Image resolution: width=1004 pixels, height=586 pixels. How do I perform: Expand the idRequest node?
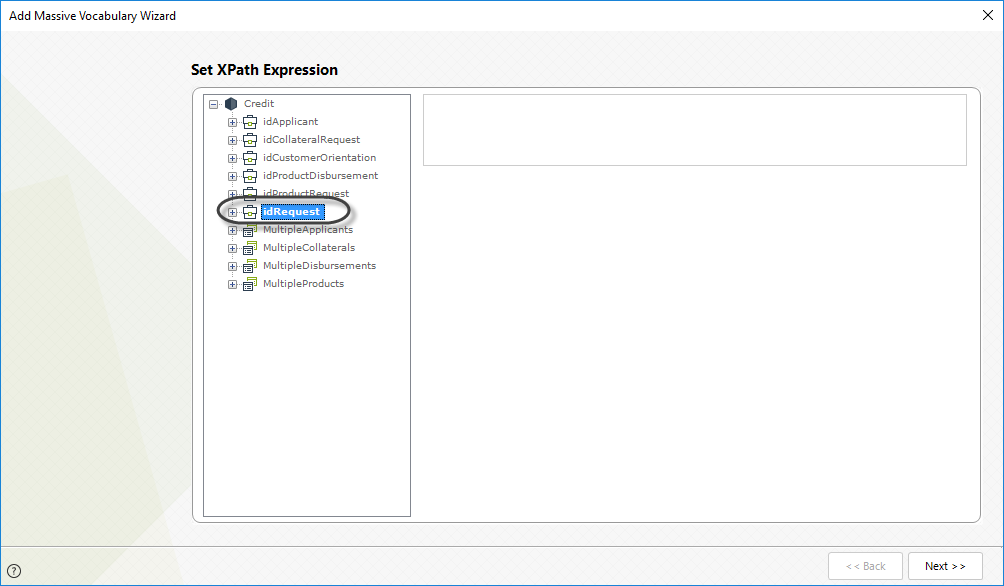[232, 213]
